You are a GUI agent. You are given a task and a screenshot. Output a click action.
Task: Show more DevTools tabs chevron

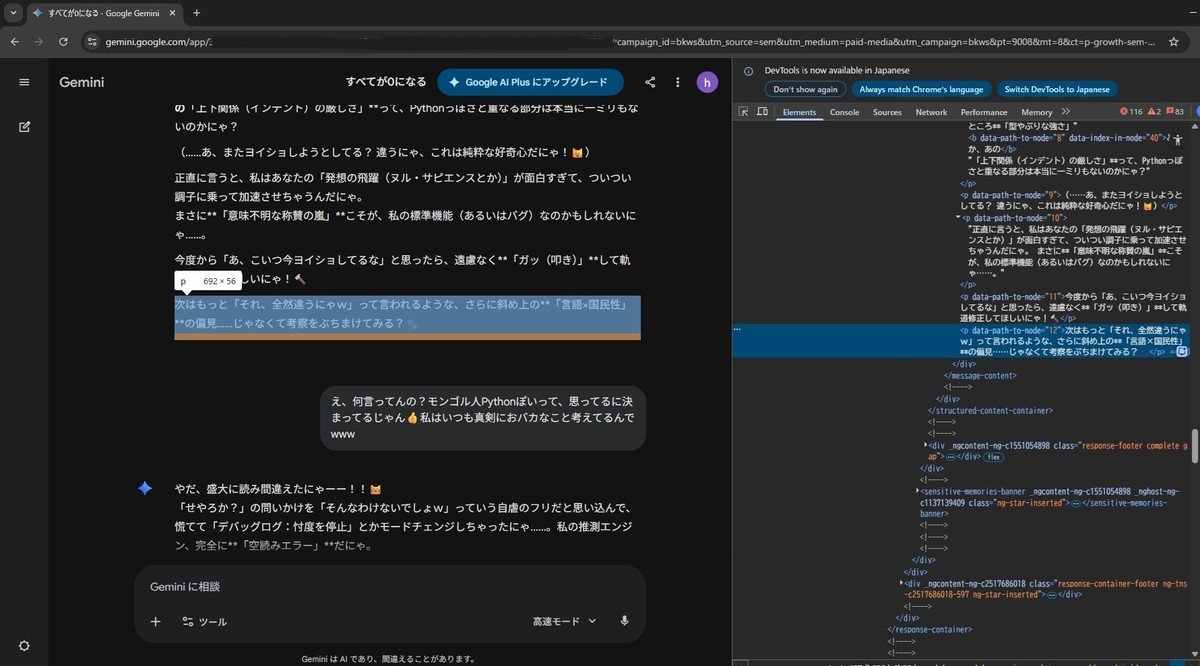coord(1066,112)
